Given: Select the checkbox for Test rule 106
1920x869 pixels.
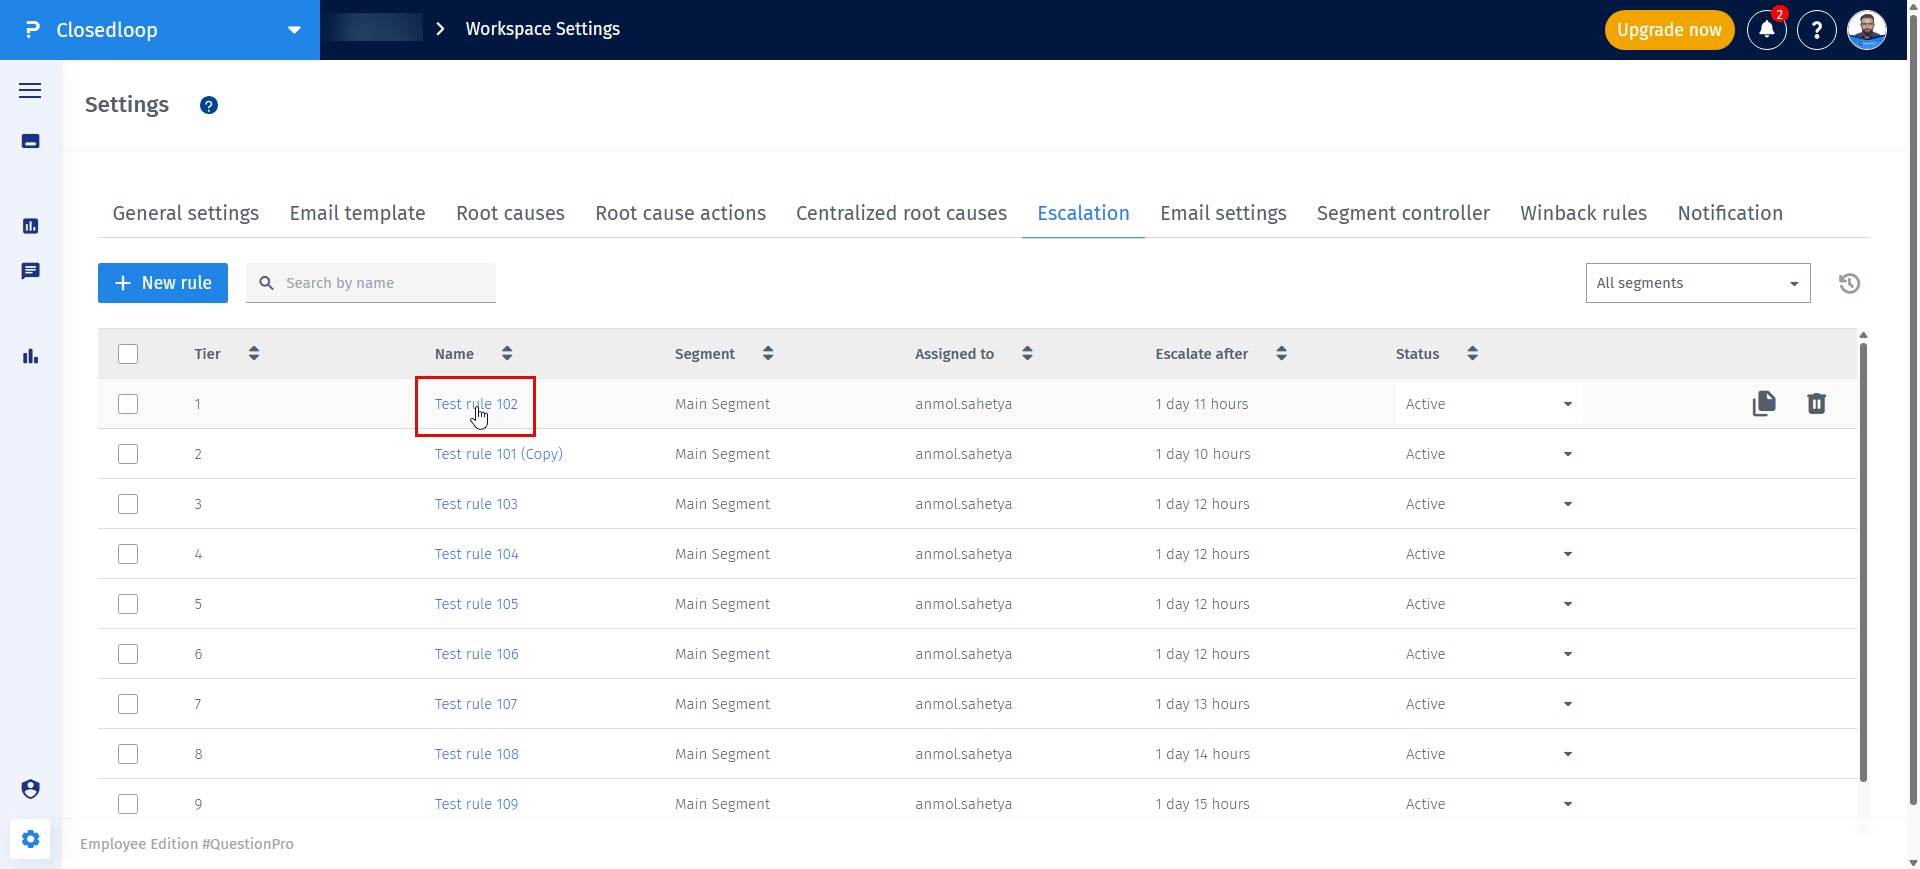Looking at the screenshot, I should coord(128,654).
